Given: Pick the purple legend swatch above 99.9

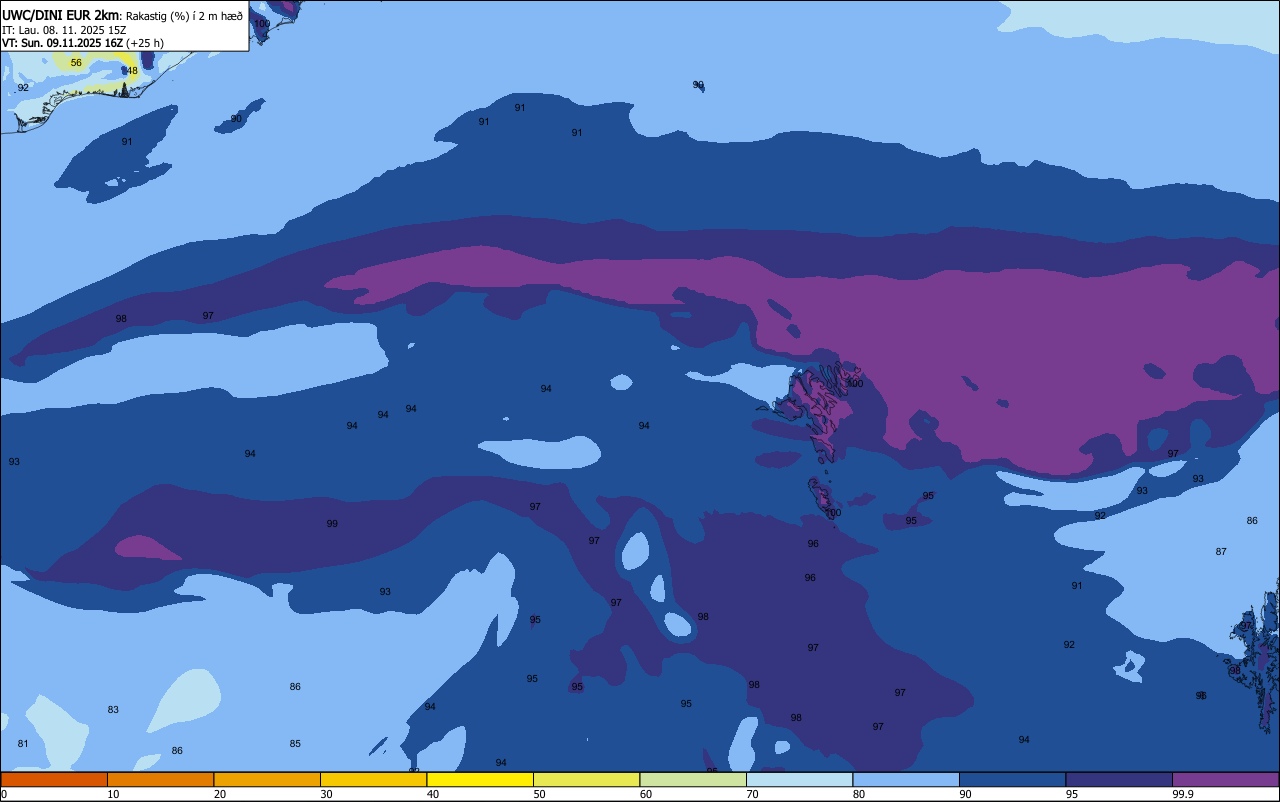Looking at the screenshot, I should pyautogui.click(x=1226, y=779).
